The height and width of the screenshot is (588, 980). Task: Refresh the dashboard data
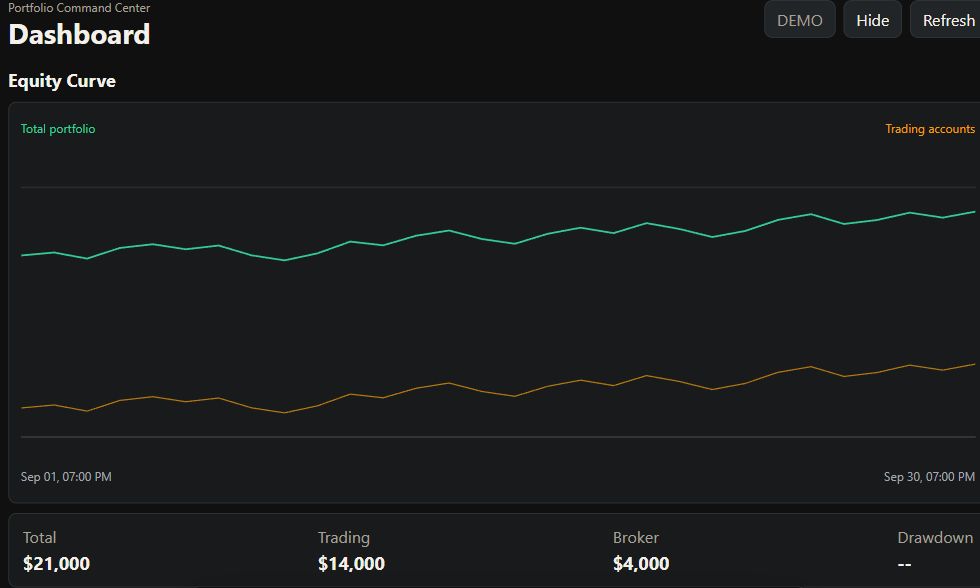(x=946, y=19)
